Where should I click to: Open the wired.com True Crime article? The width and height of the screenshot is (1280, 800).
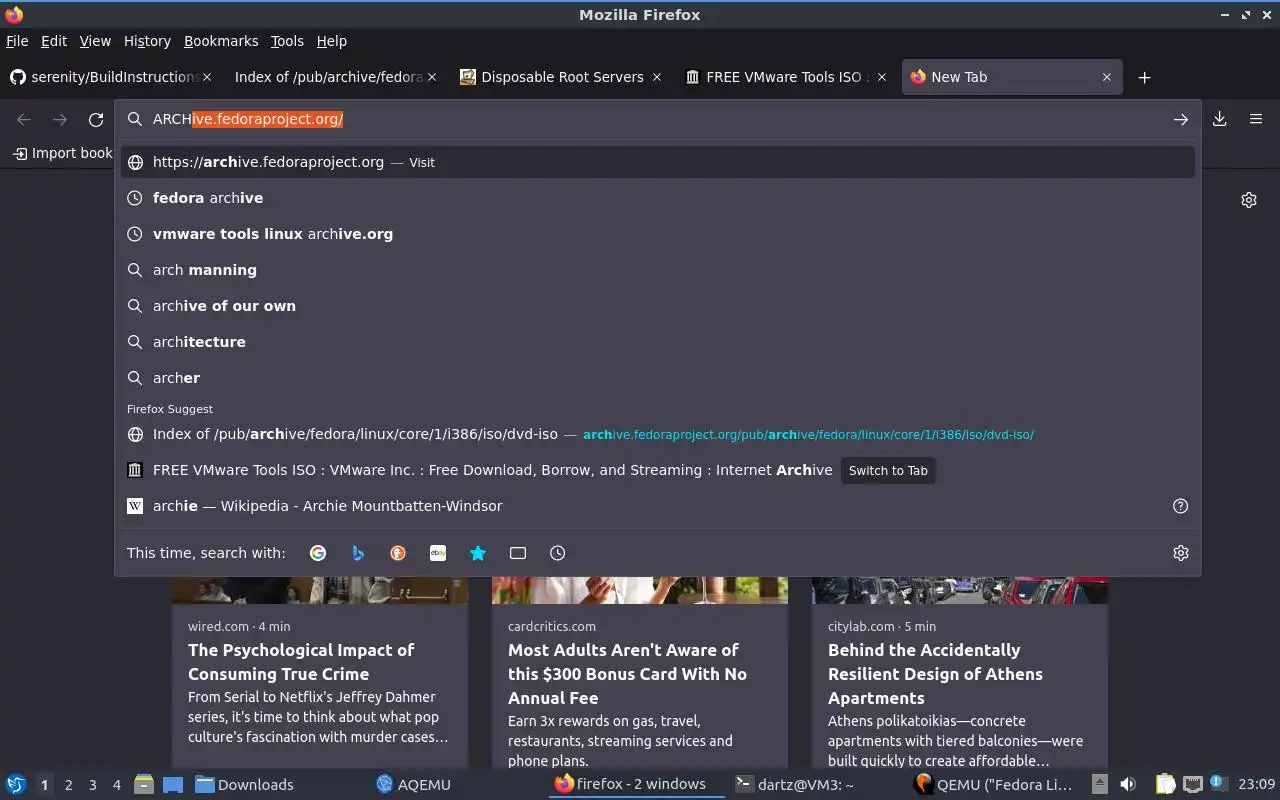click(x=320, y=670)
